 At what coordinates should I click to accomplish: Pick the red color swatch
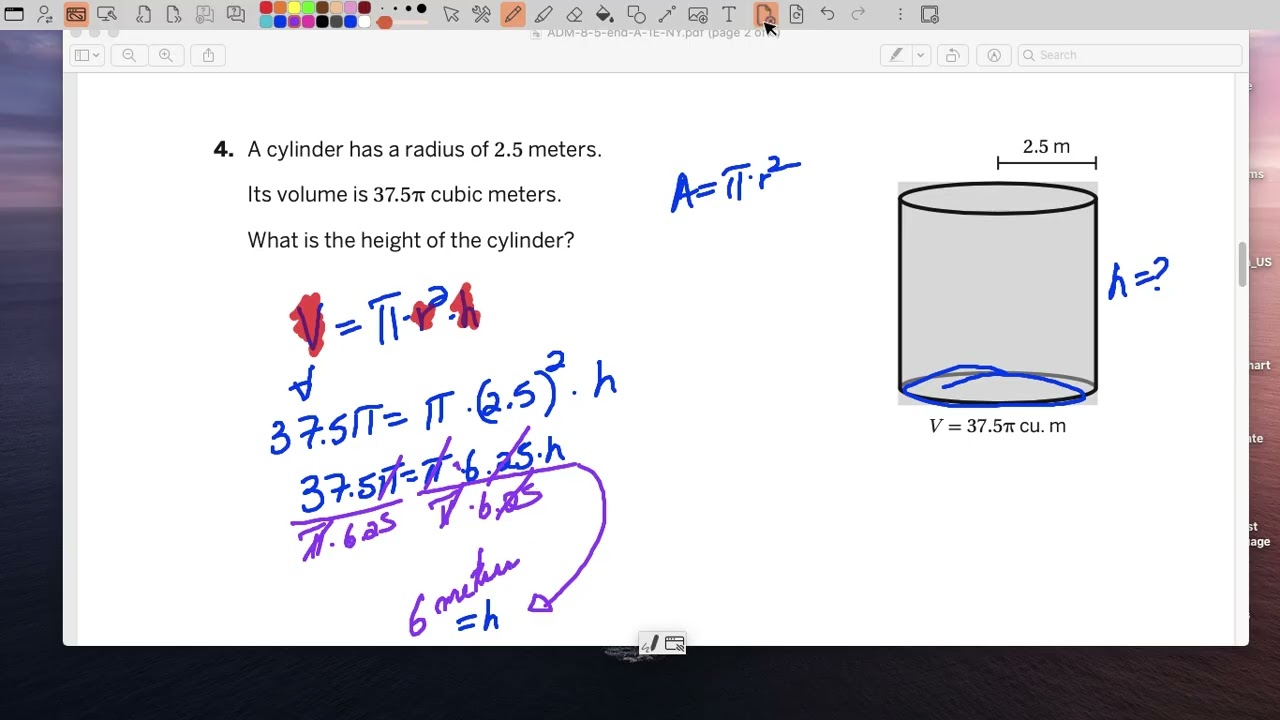(x=266, y=7)
